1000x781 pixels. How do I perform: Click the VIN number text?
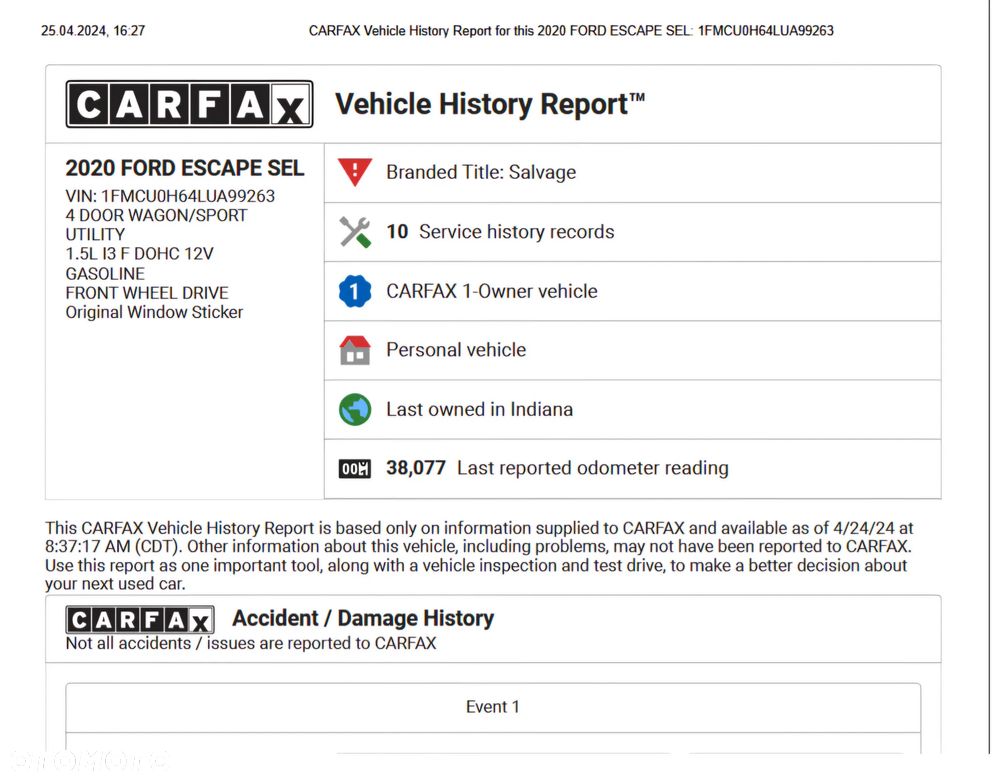(x=170, y=196)
